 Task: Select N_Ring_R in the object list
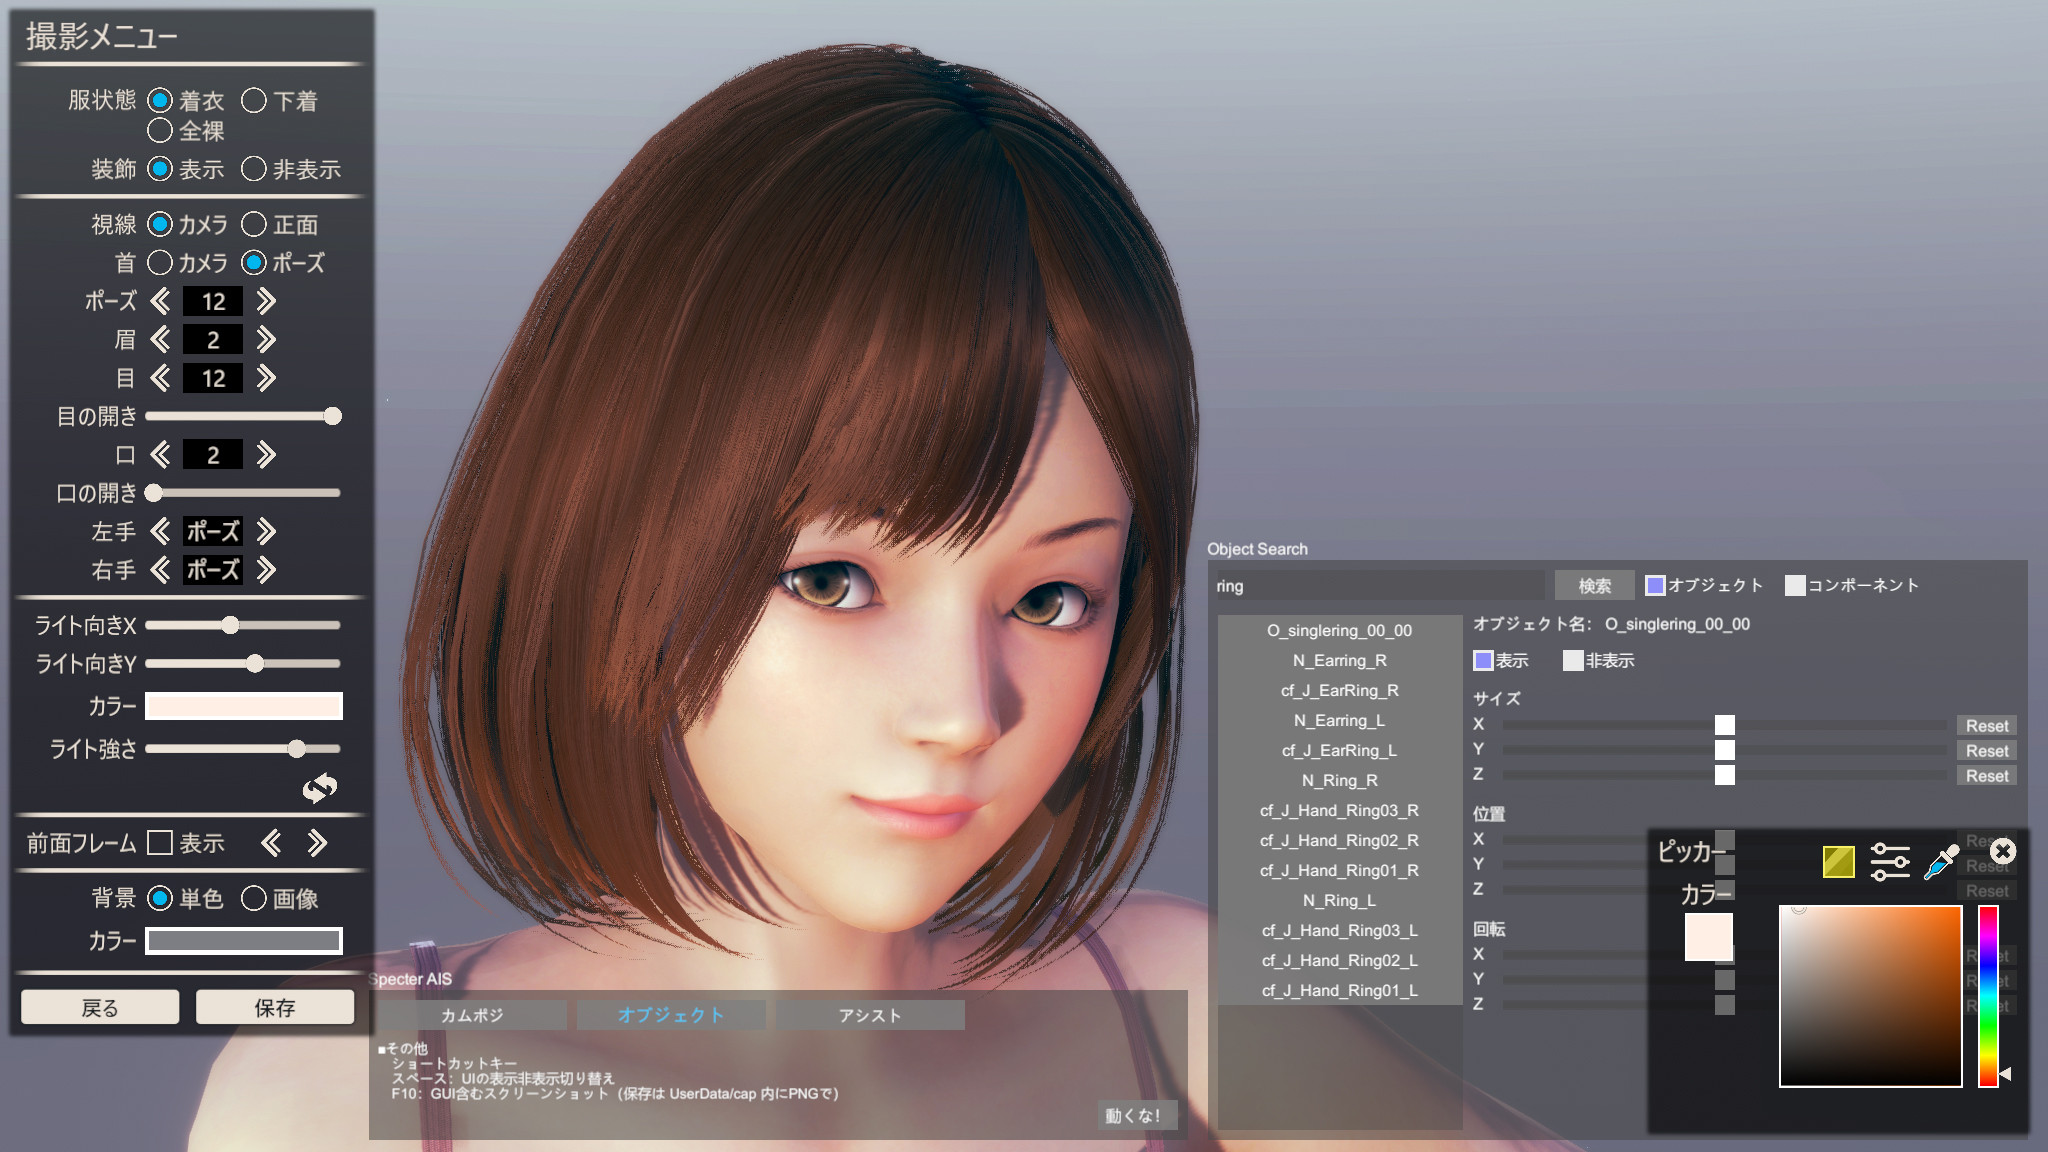click(x=1339, y=780)
